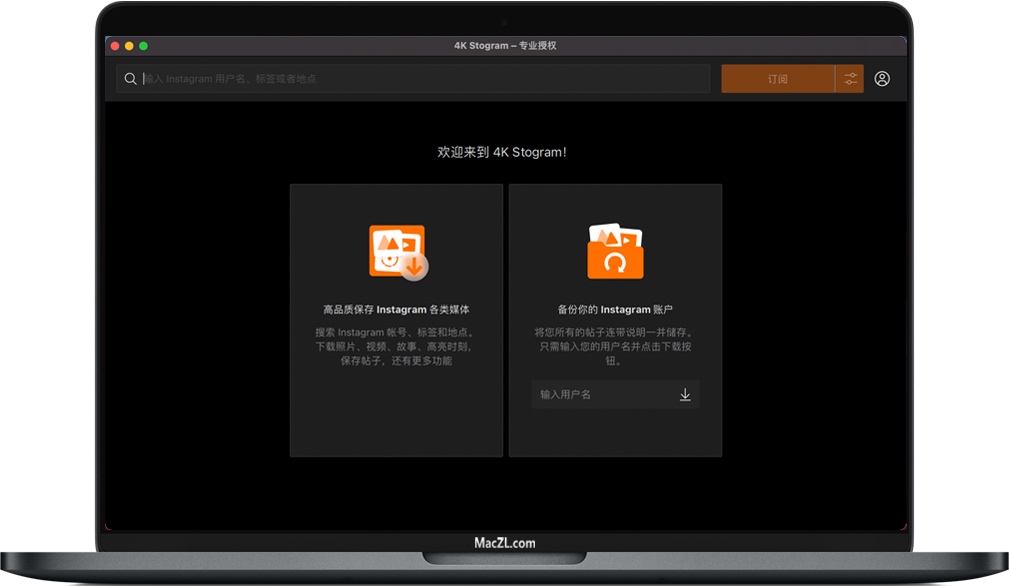Click the magnifying glass search icon

coord(130,79)
